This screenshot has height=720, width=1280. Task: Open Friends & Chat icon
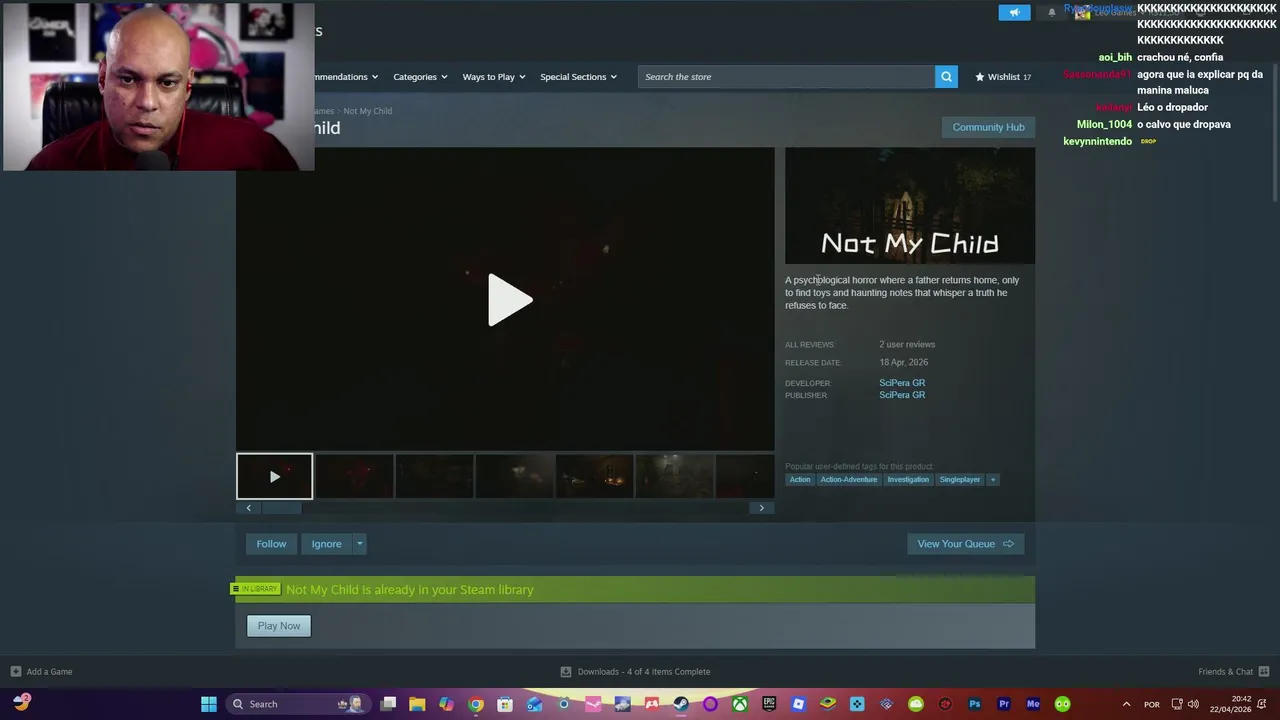(1264, 672)
